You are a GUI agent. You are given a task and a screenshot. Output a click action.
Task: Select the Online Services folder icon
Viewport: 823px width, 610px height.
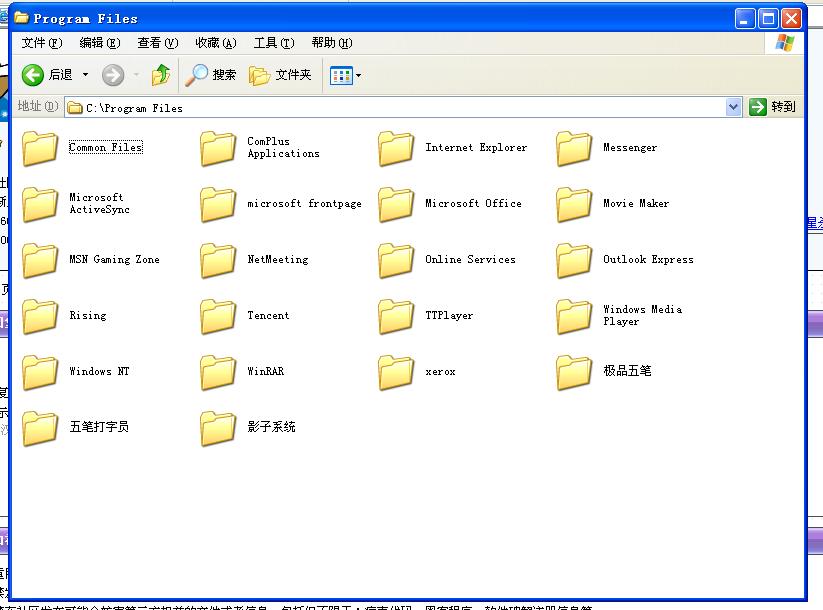[396, 260]
